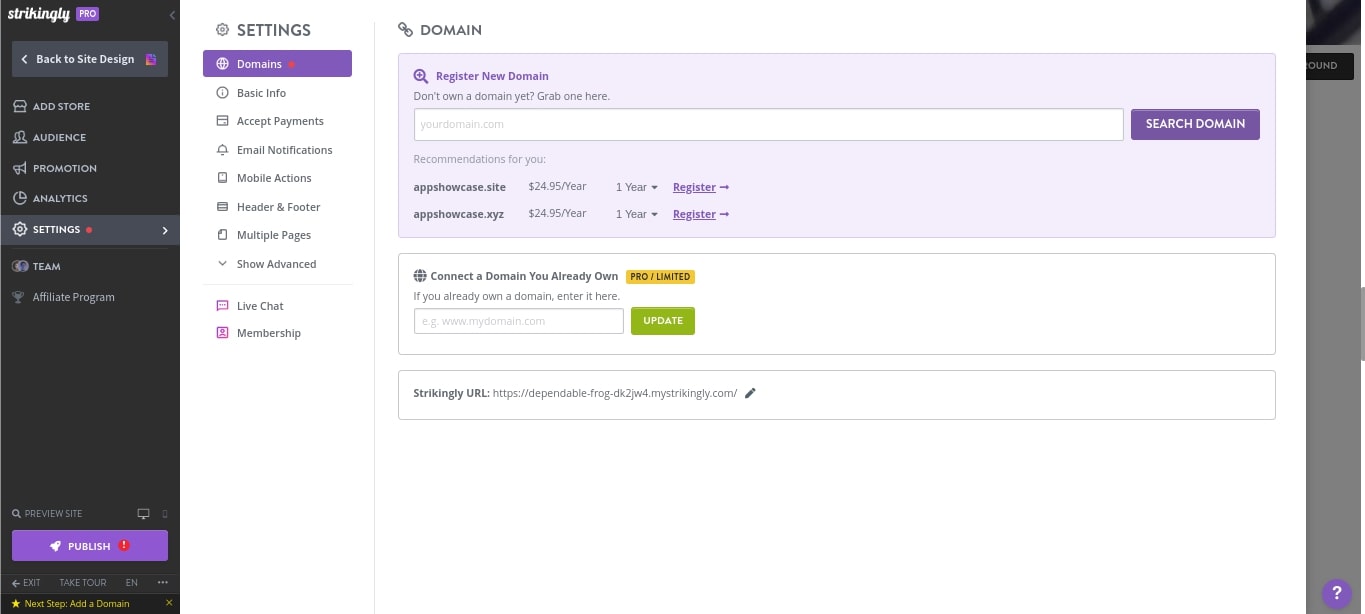Open the year dropdown for appshowcase.xyz

coord(636,214)
